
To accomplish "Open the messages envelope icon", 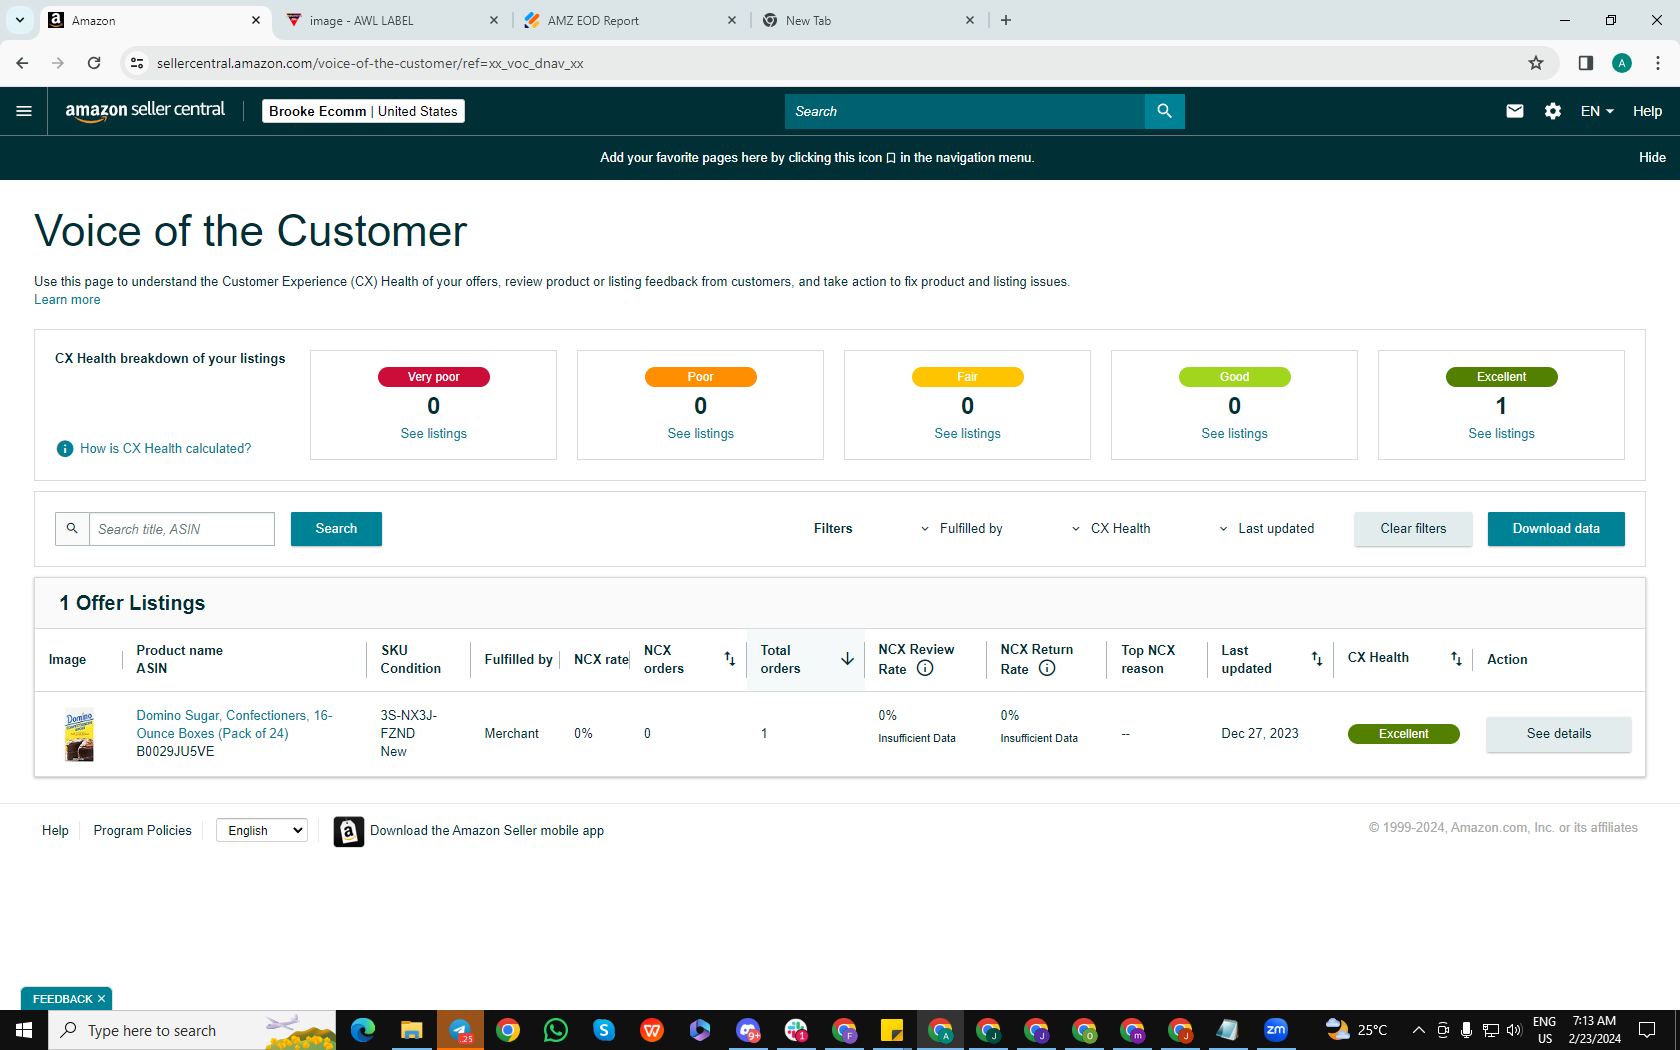I will tap(1515, 111).
